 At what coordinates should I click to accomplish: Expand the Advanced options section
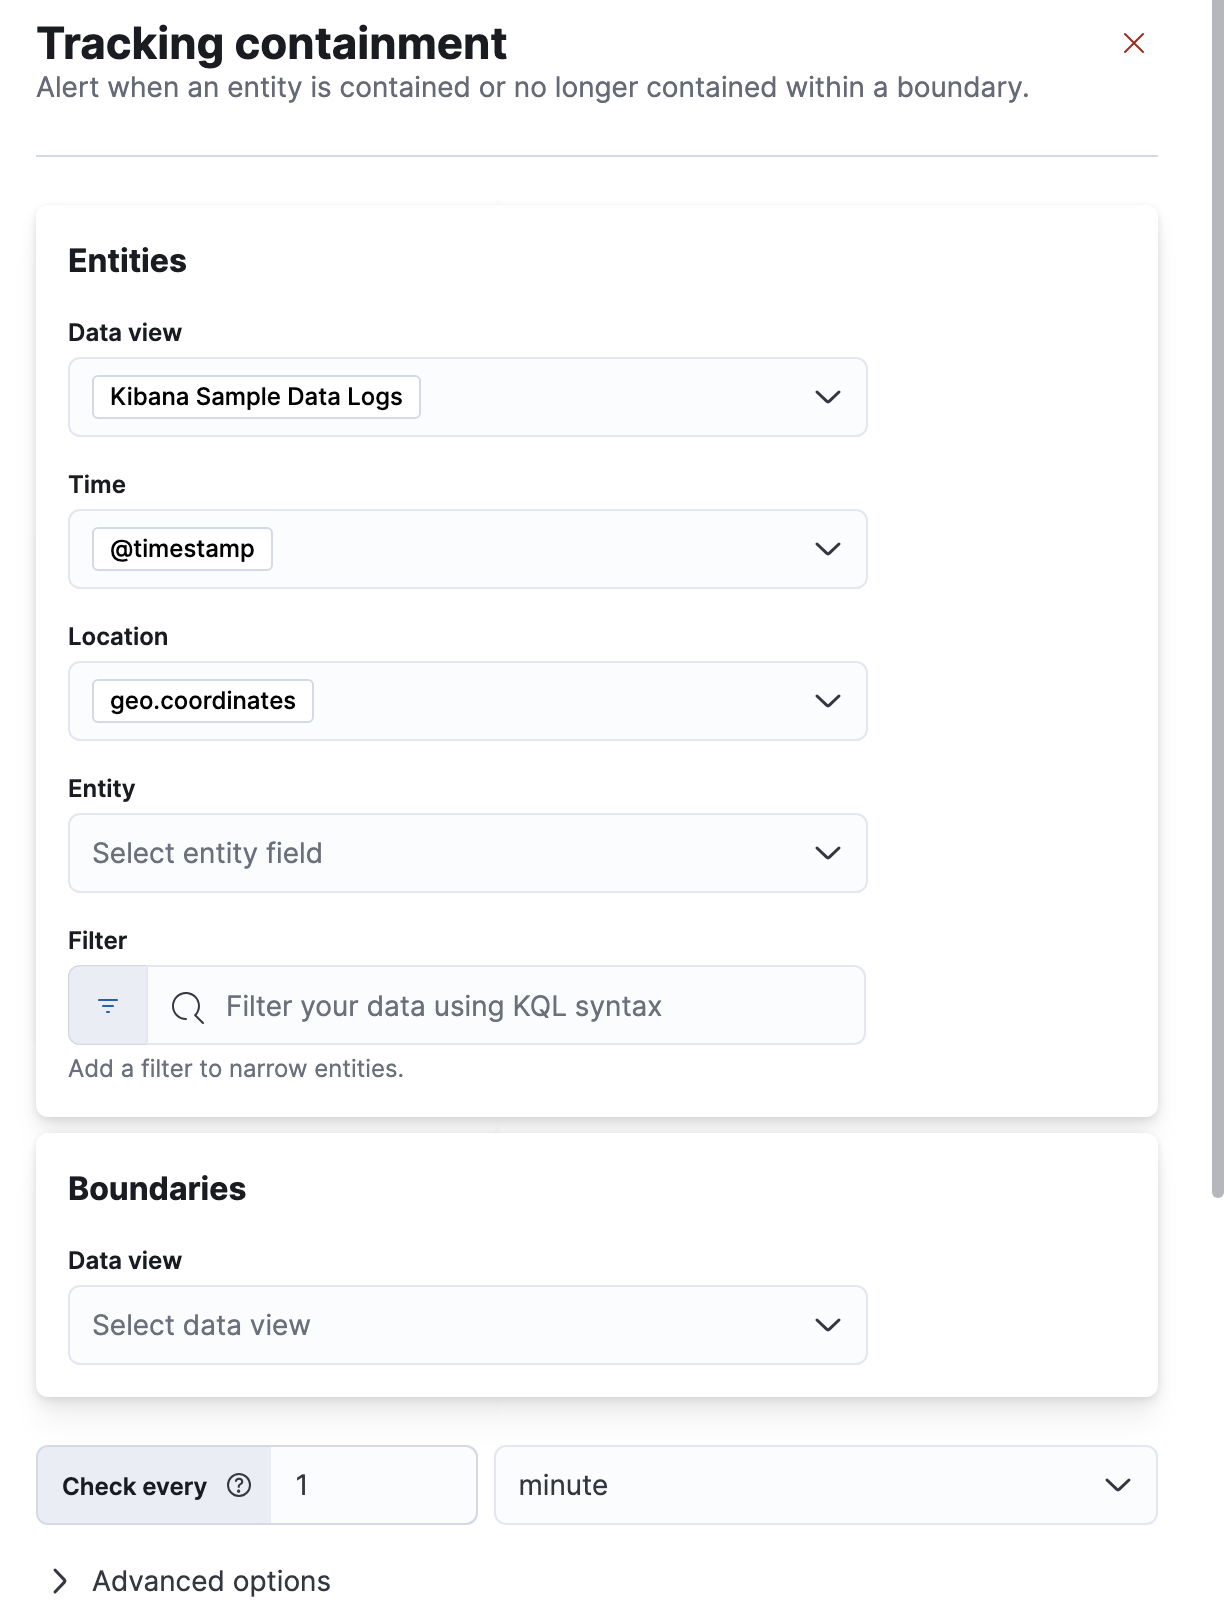pos(210,1581)
